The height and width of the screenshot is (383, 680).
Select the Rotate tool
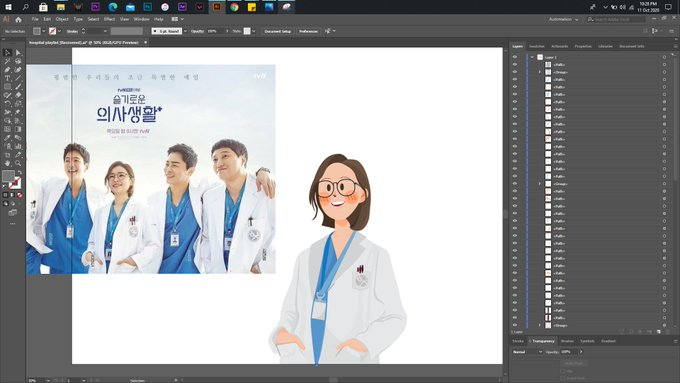(x=7, y=104)
